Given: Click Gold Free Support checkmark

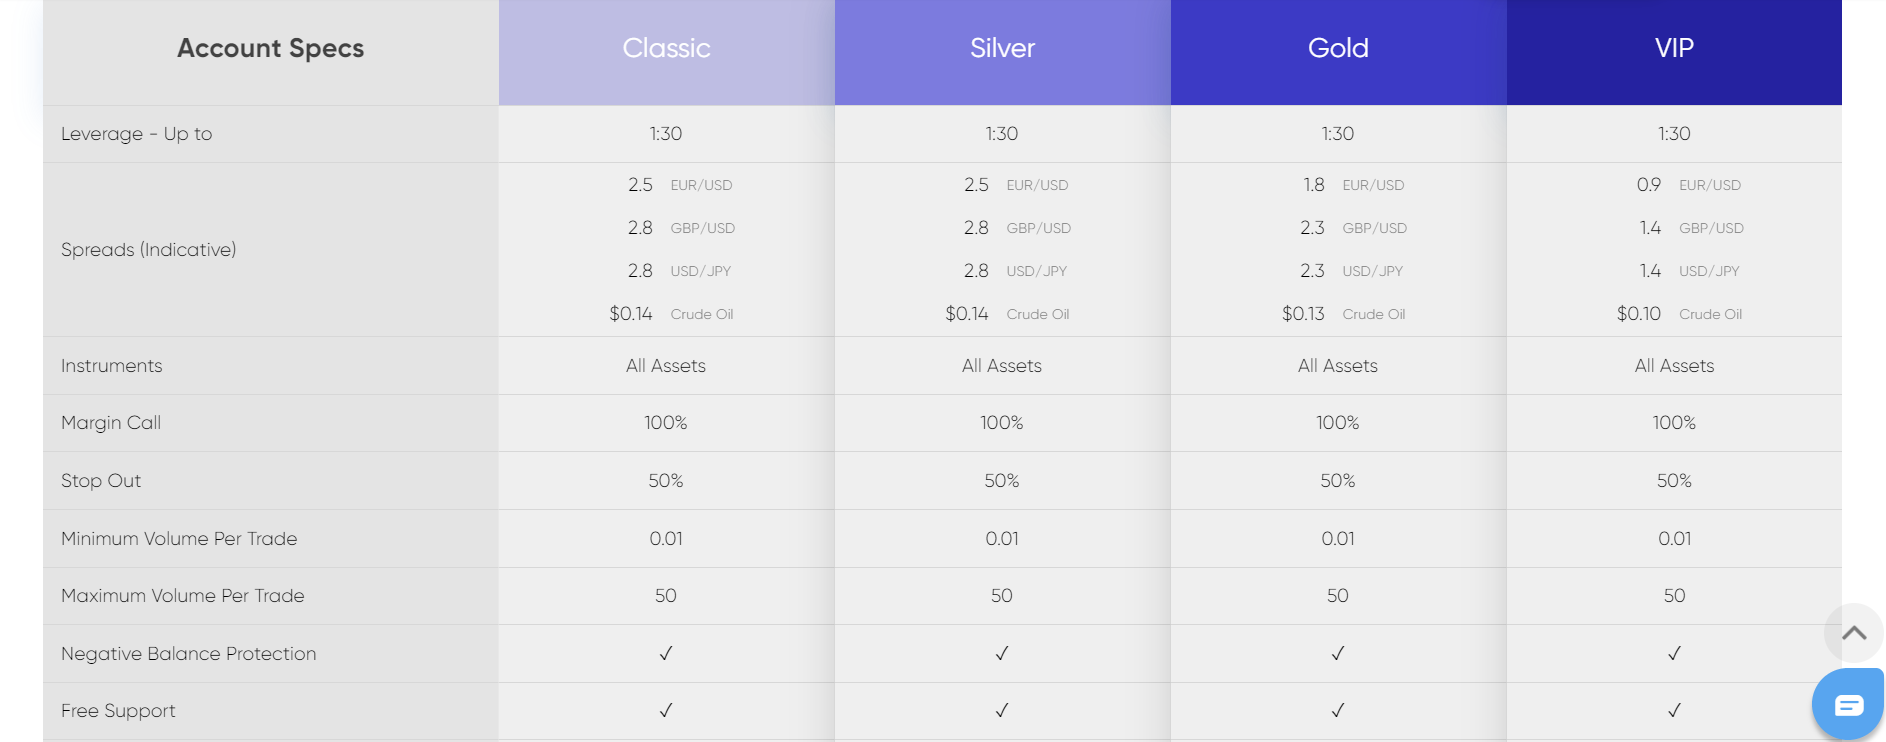Looking at the screenshot, I should click(1338, 710).
